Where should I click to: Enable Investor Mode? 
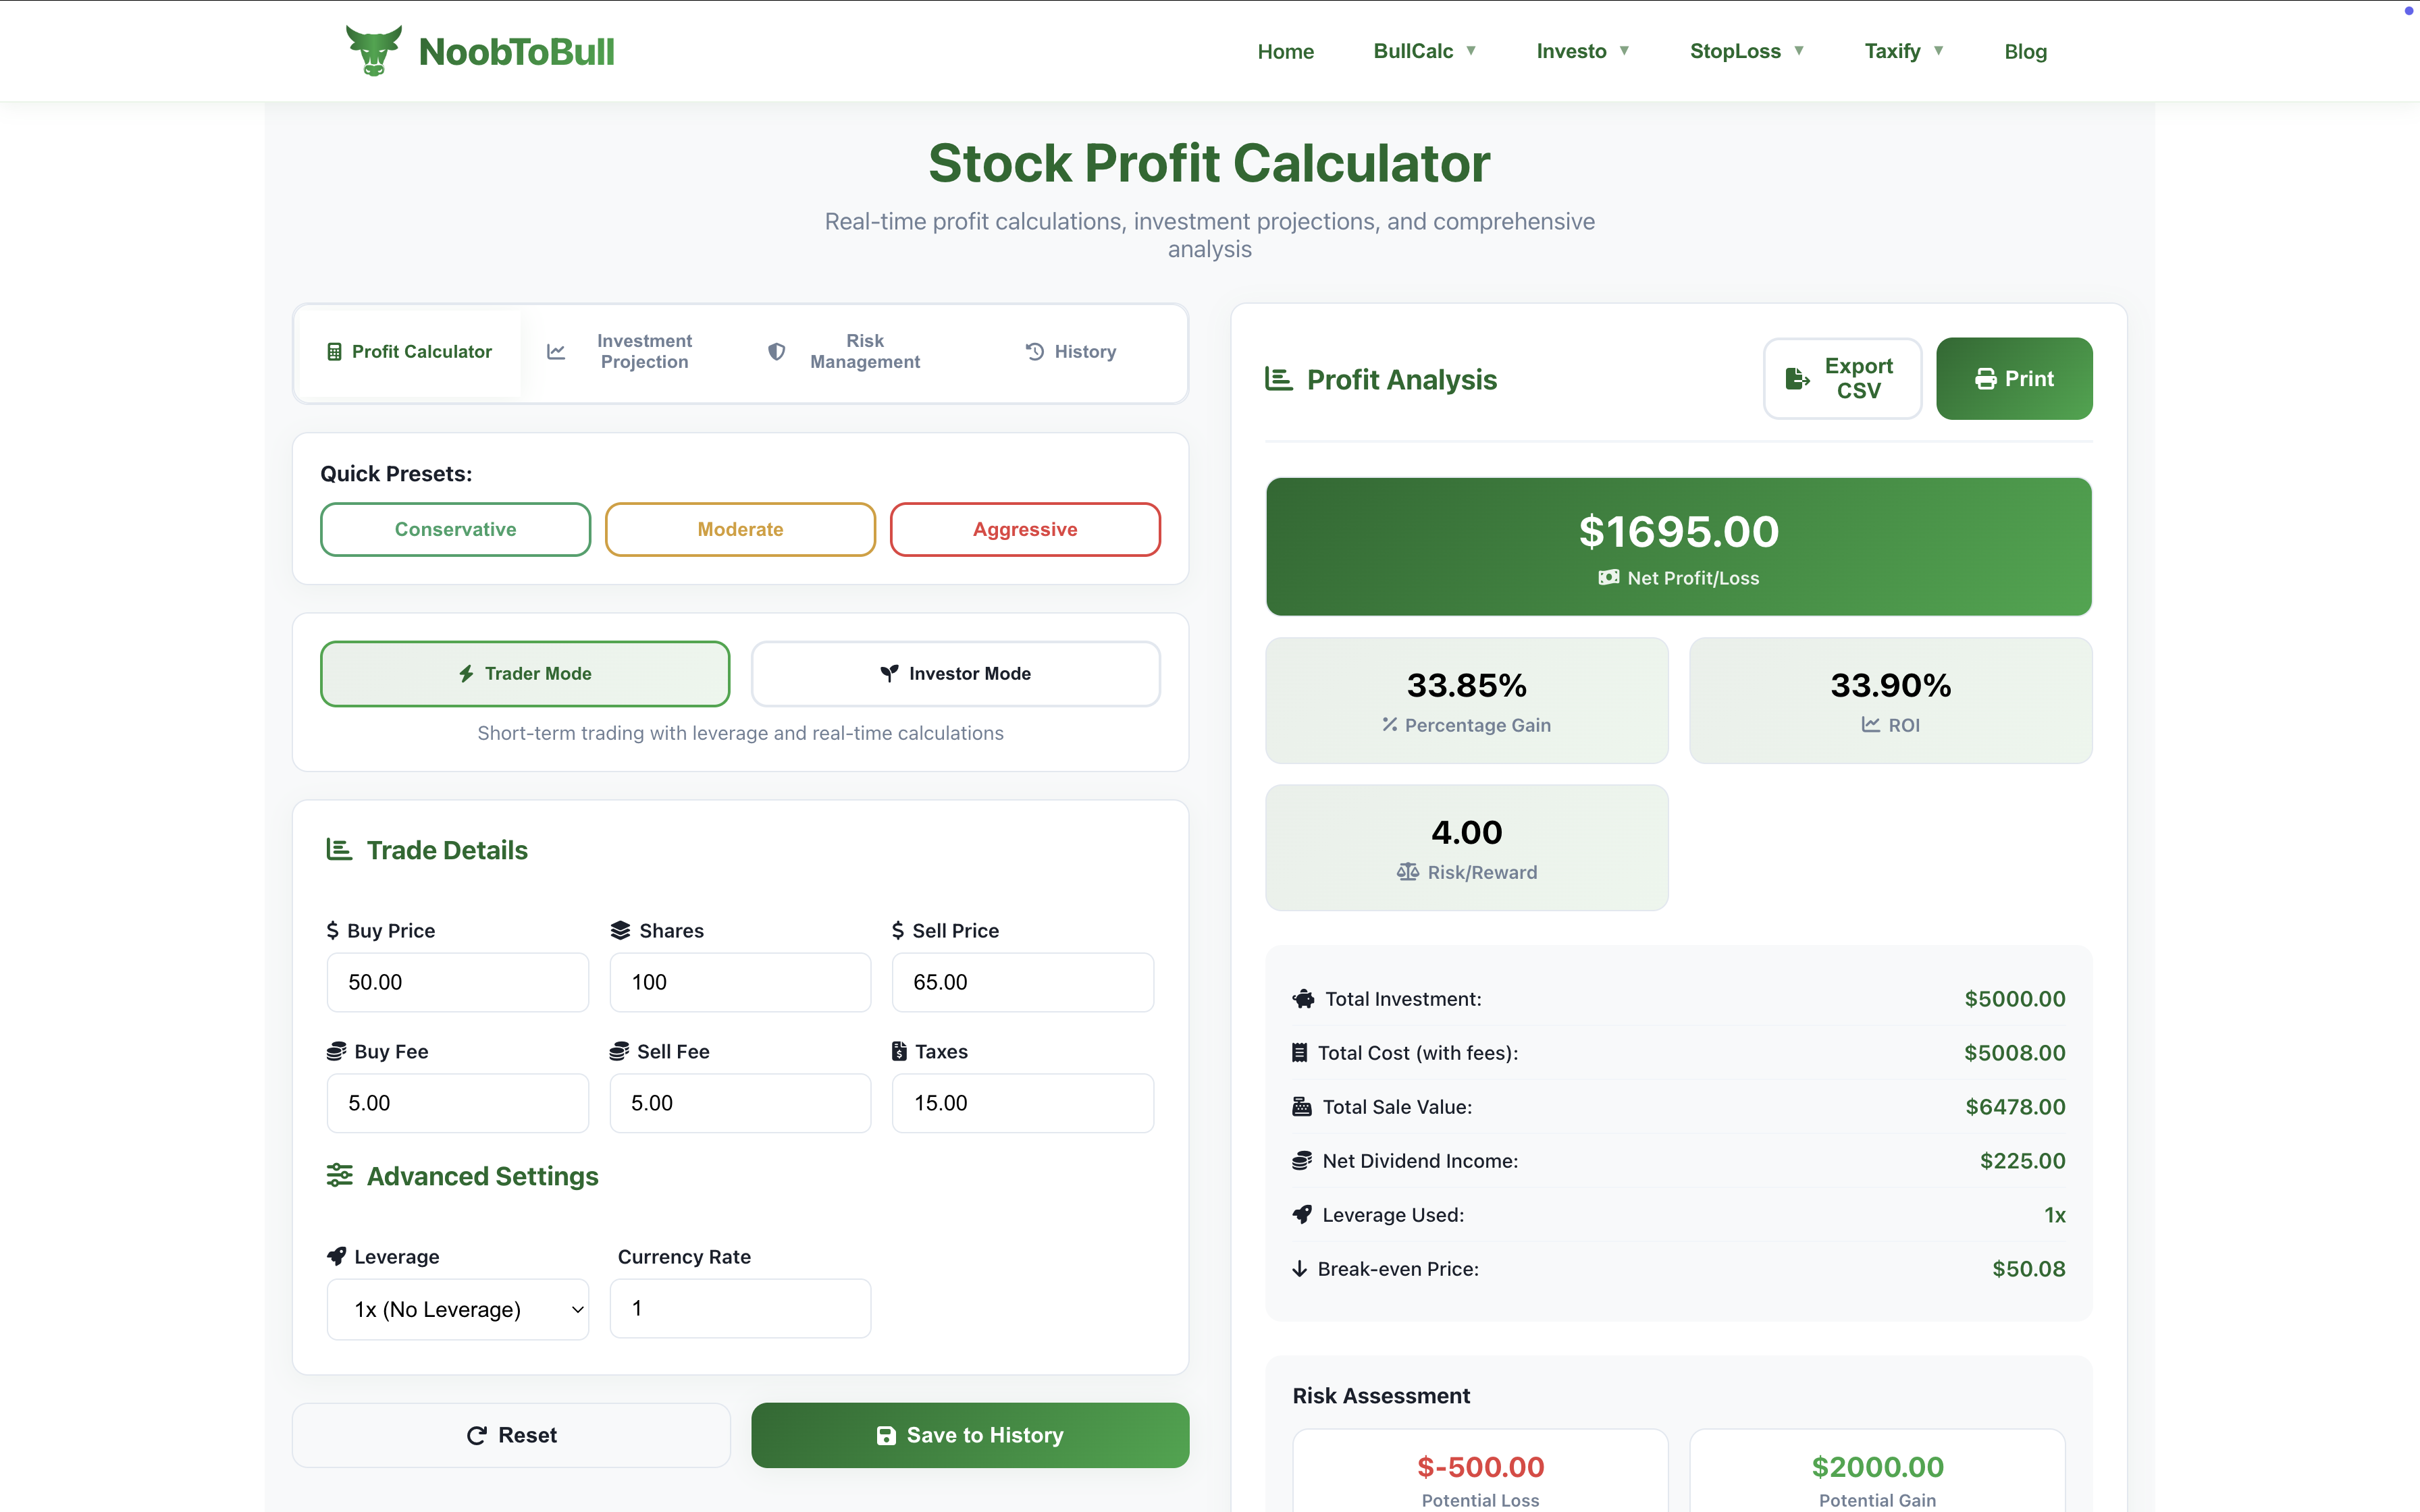pos(955,673)
